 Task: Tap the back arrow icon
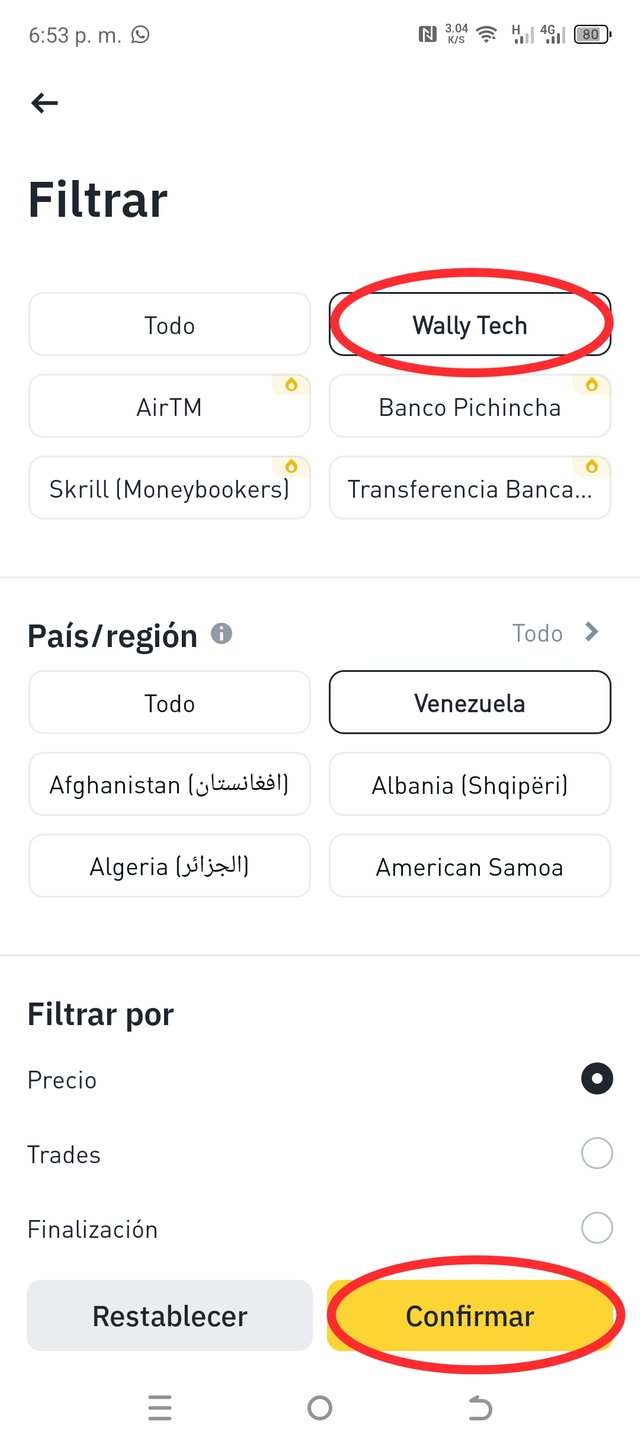[x=44, y=102]
